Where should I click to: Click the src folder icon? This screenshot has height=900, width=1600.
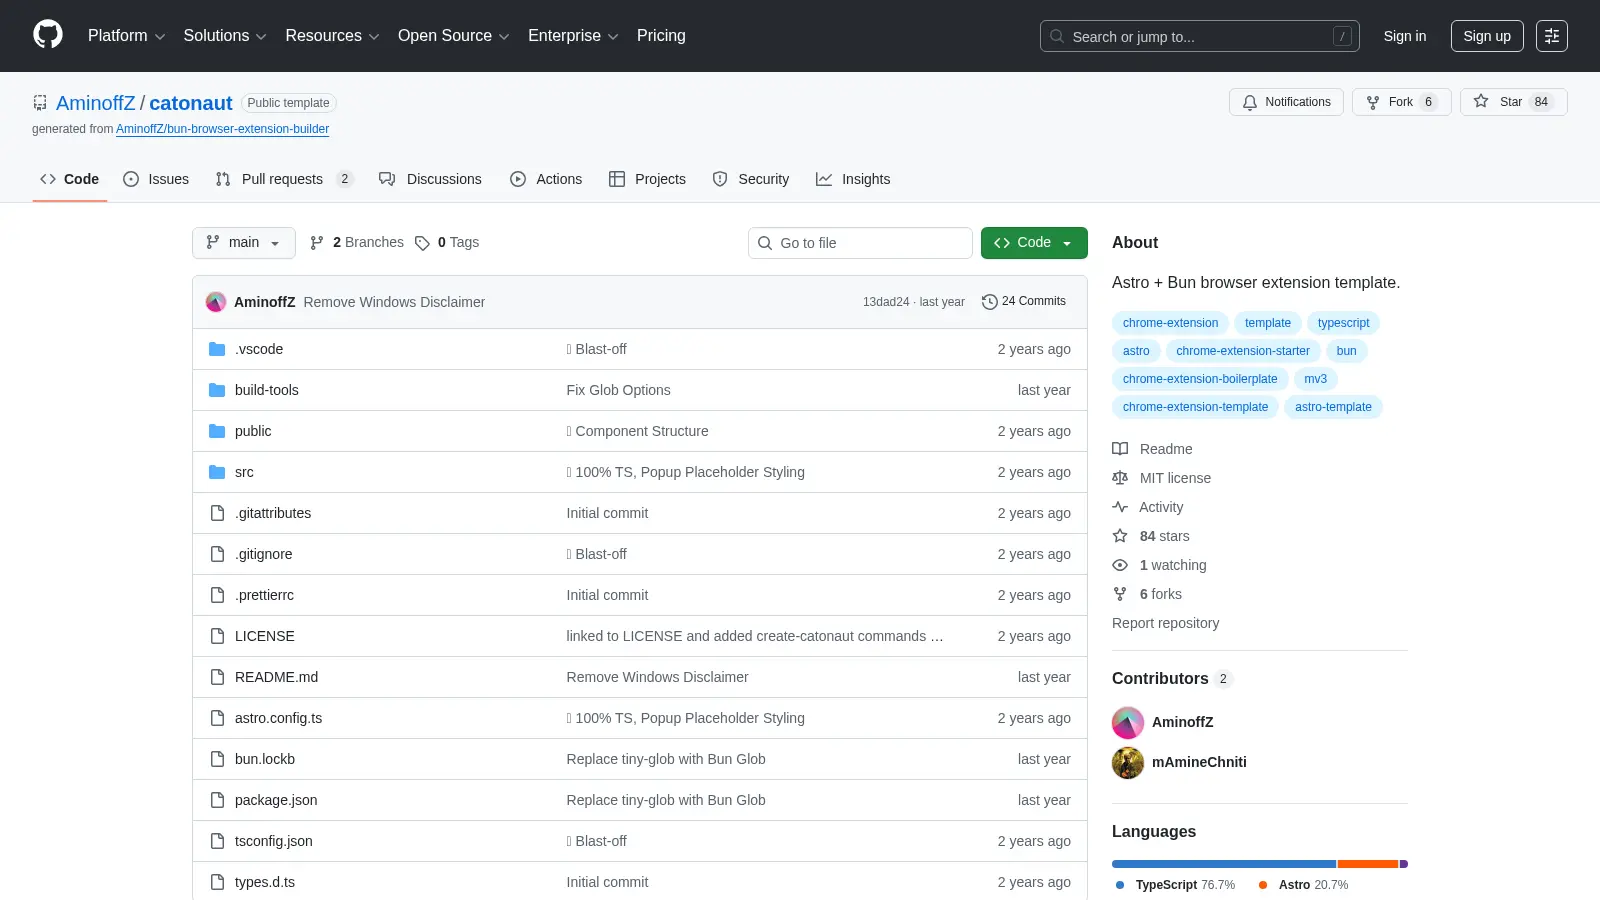point(217,472)
